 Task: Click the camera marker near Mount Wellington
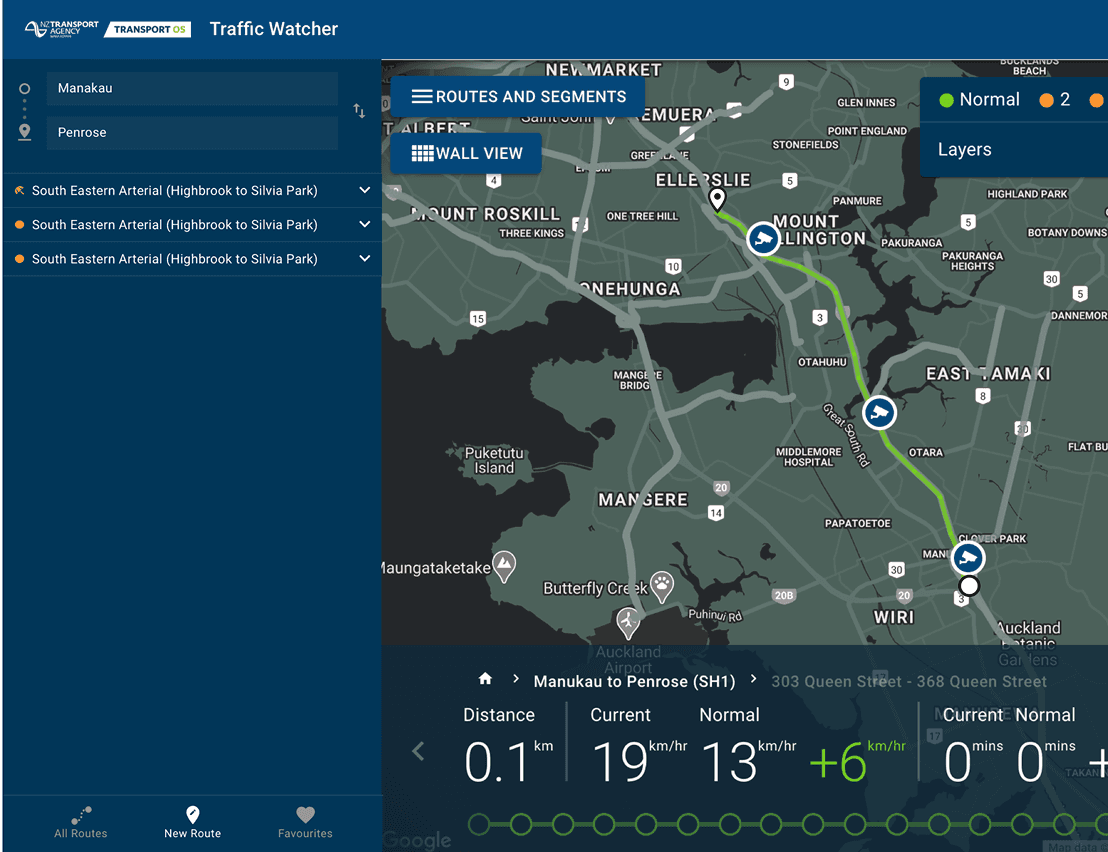click(763, 239)
